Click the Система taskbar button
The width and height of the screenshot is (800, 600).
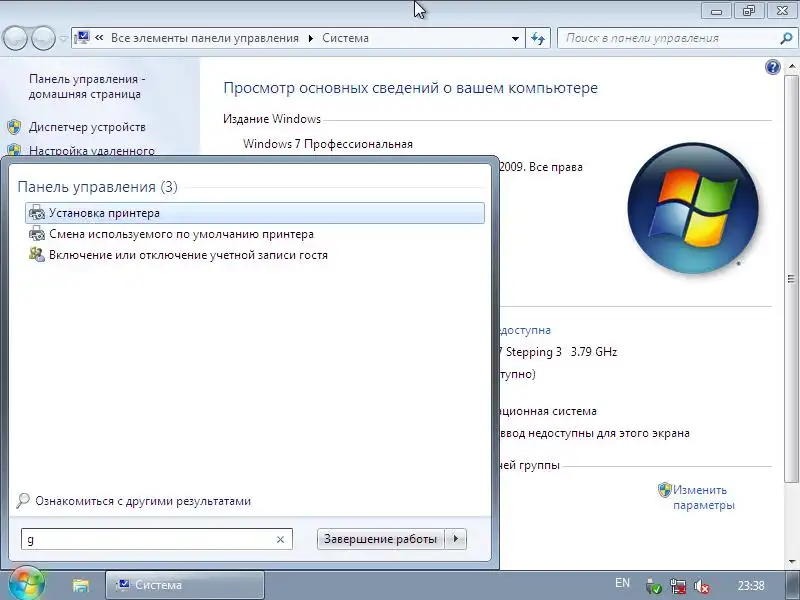185,585
